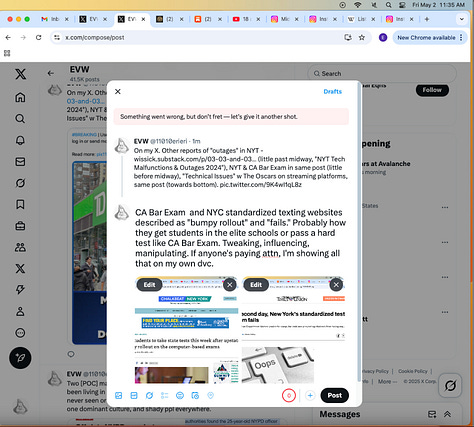Remove the second attached image
Screen dimensions: 474x427
point(336,285)
